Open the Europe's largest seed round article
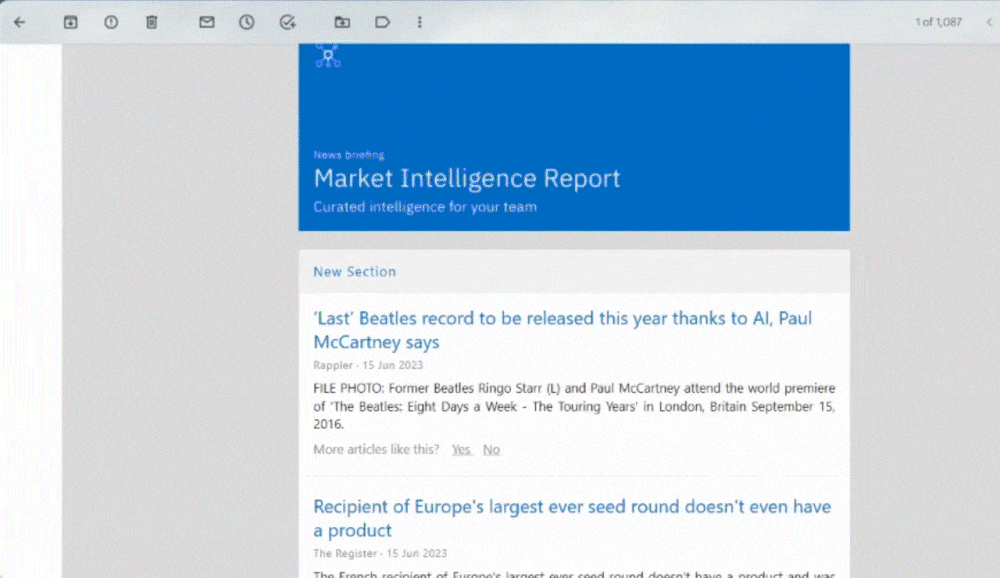 (x=572, y=518)
